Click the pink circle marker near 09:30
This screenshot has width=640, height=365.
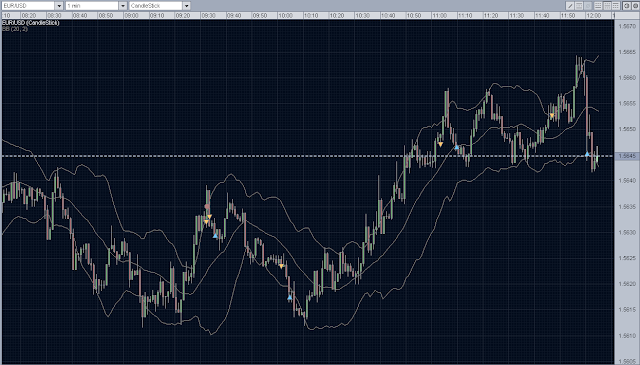click(x=207, y=207)
